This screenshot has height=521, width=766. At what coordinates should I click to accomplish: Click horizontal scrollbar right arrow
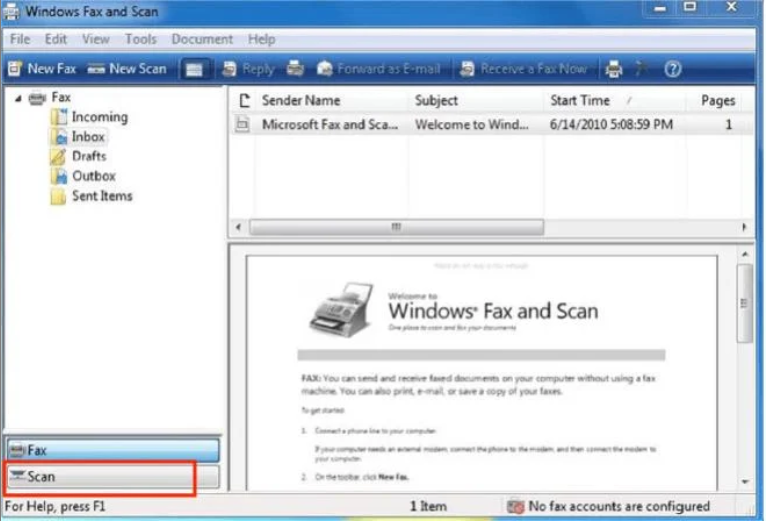[744, 227]
